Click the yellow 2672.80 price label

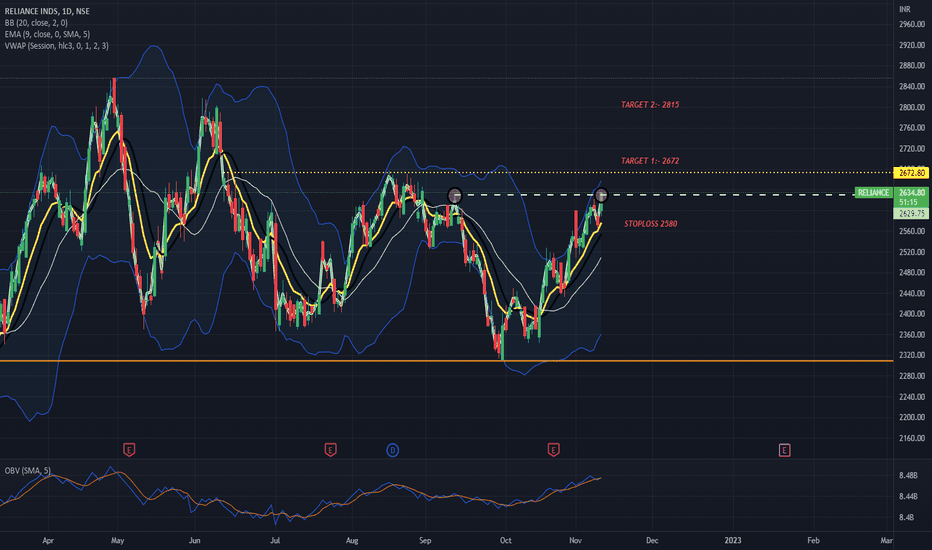(912, 173)
